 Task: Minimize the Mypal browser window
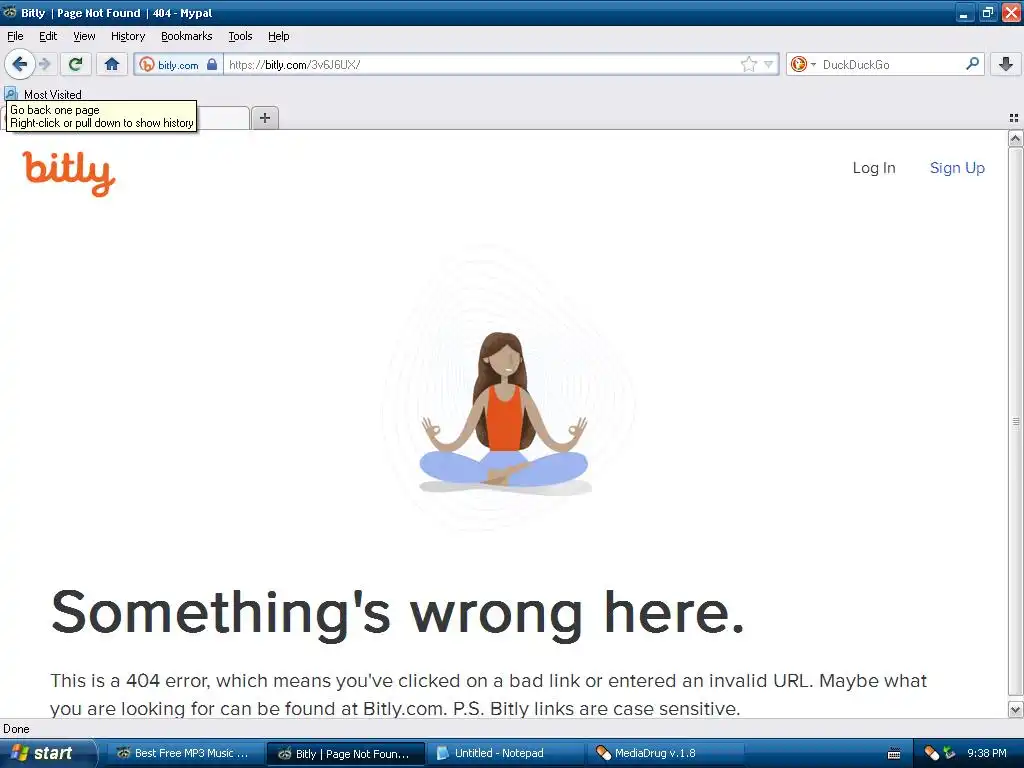point(964,13)
